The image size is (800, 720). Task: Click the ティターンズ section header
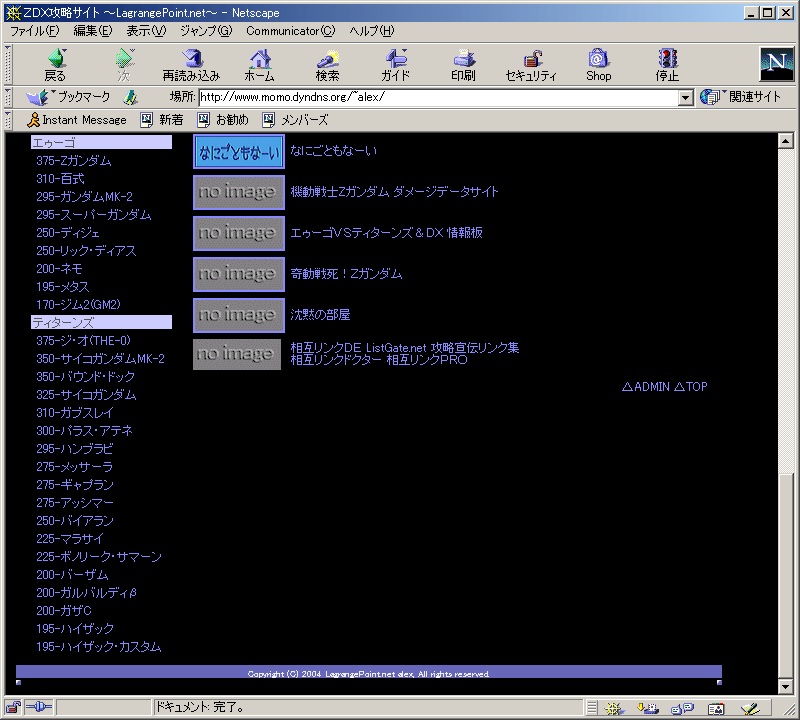pyautogui.click(x=102, y=322)
